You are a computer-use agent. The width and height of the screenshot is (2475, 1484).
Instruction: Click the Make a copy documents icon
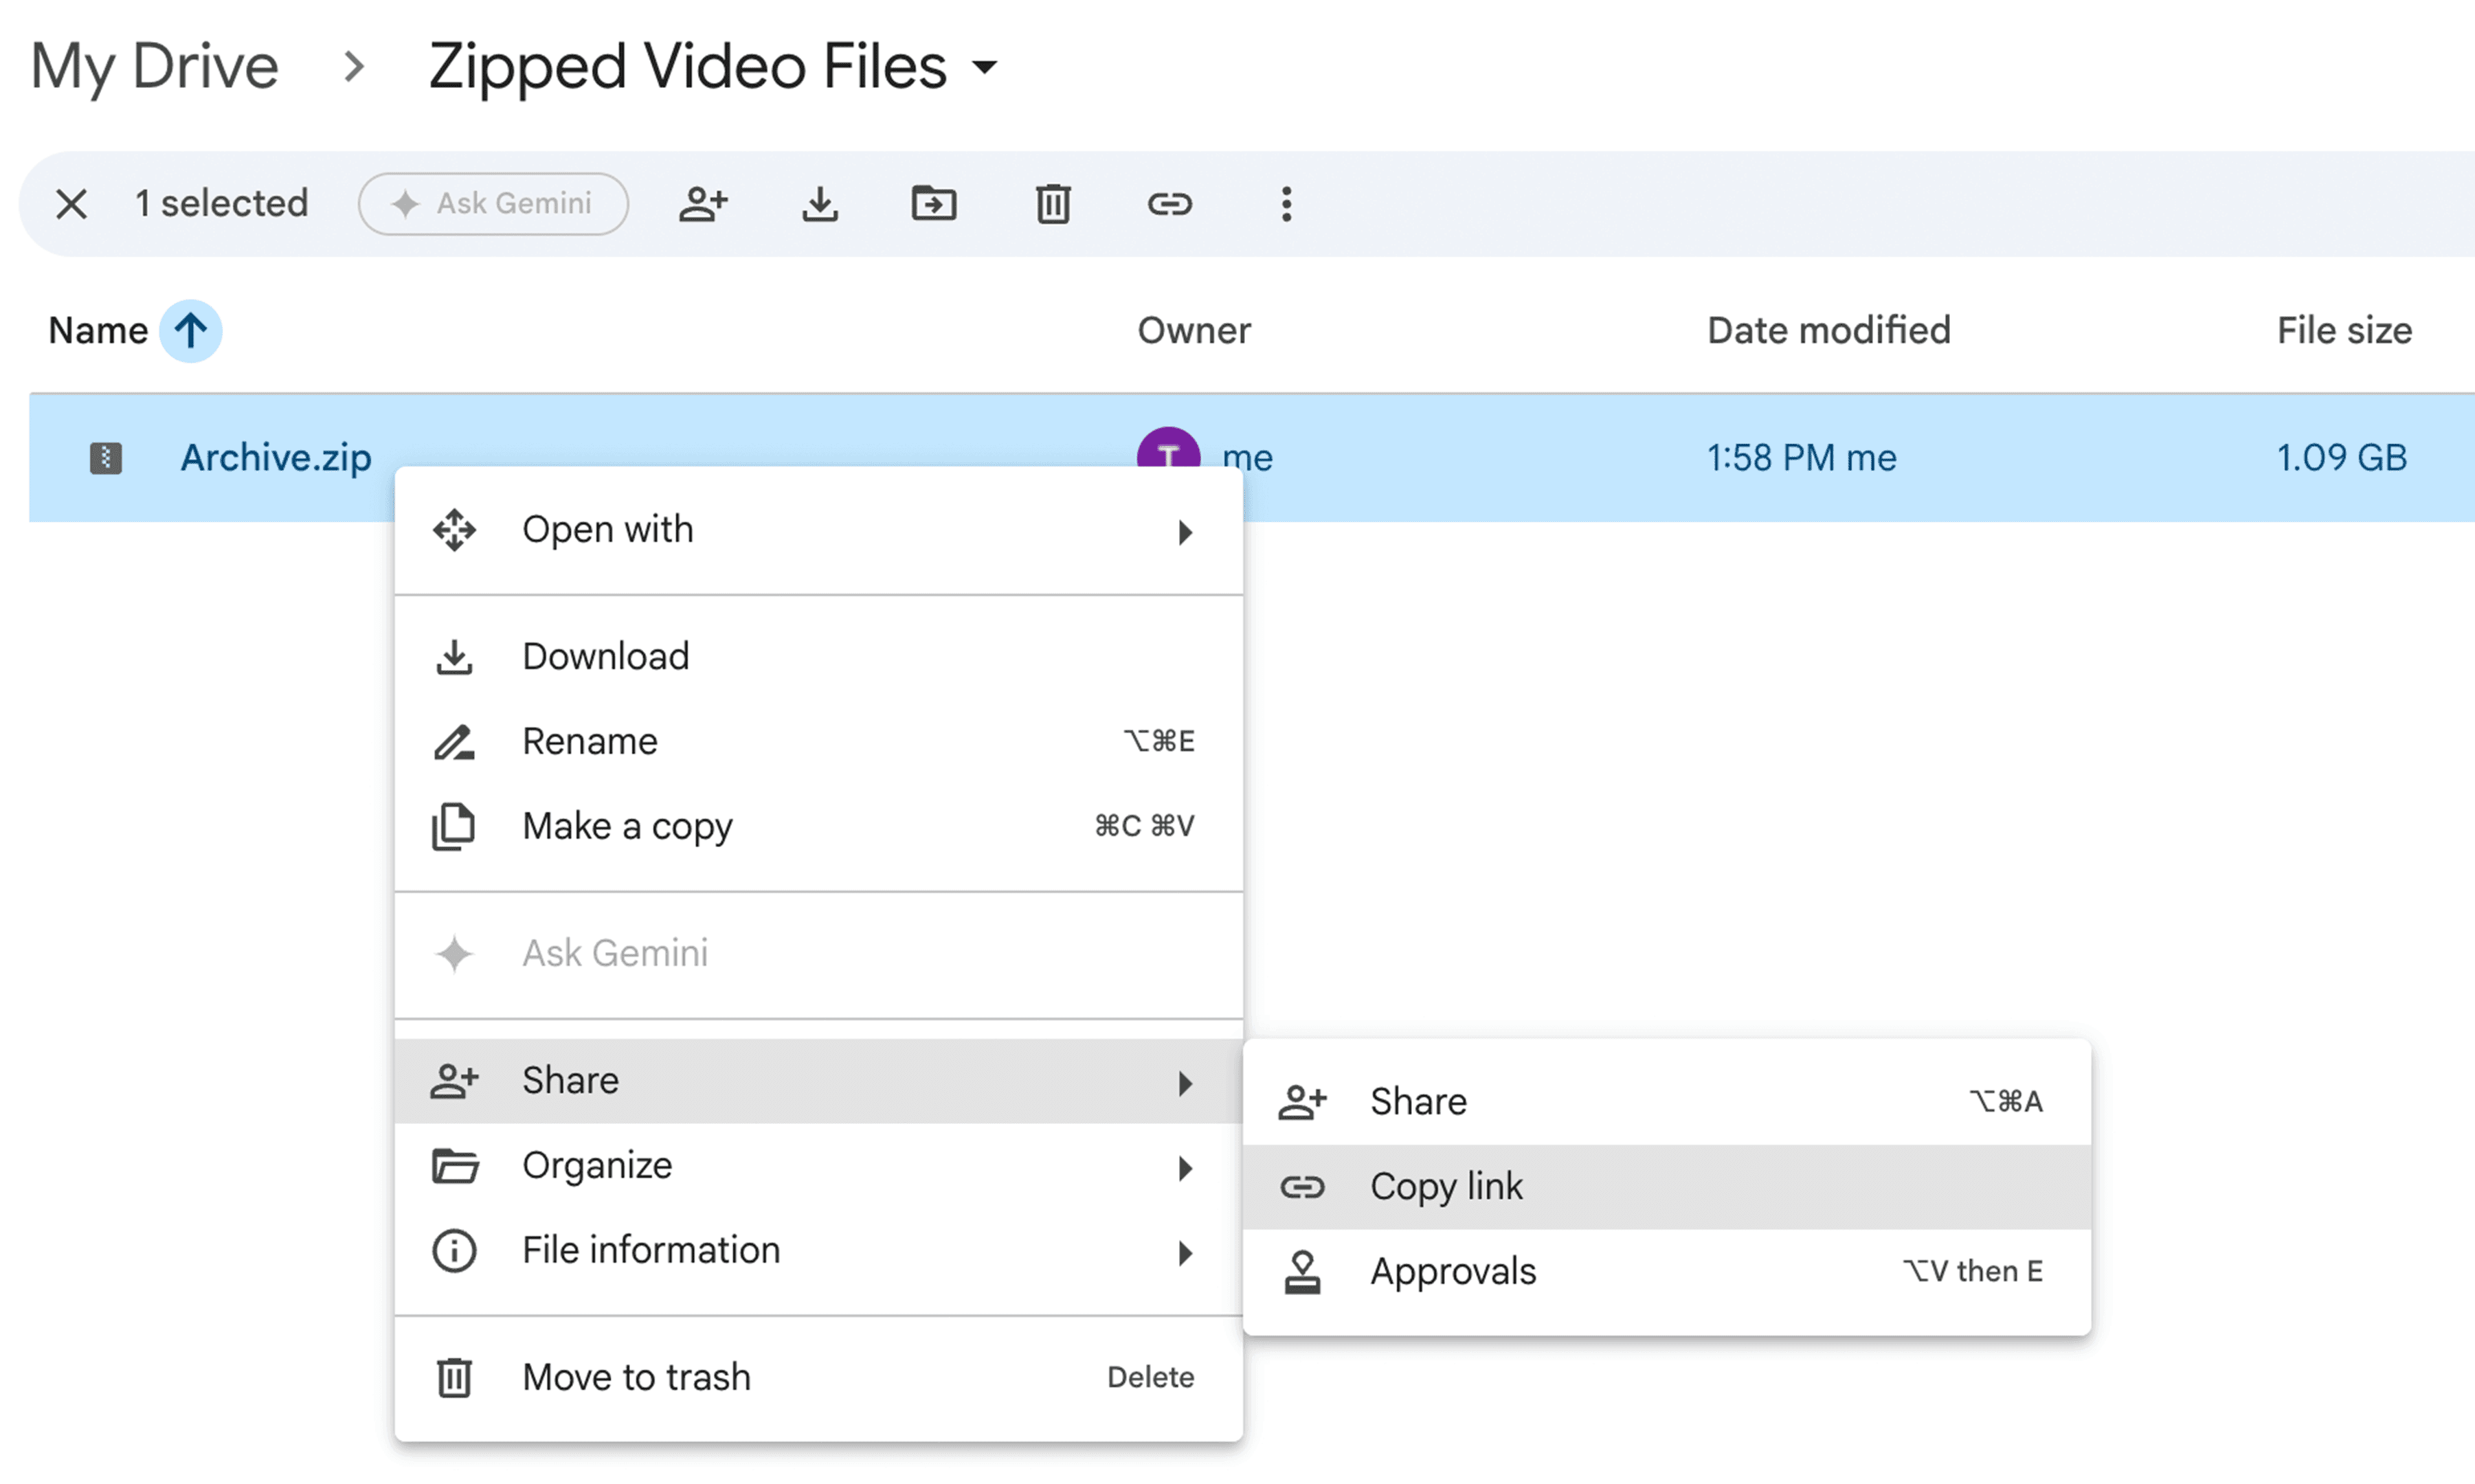click(454, 826)
